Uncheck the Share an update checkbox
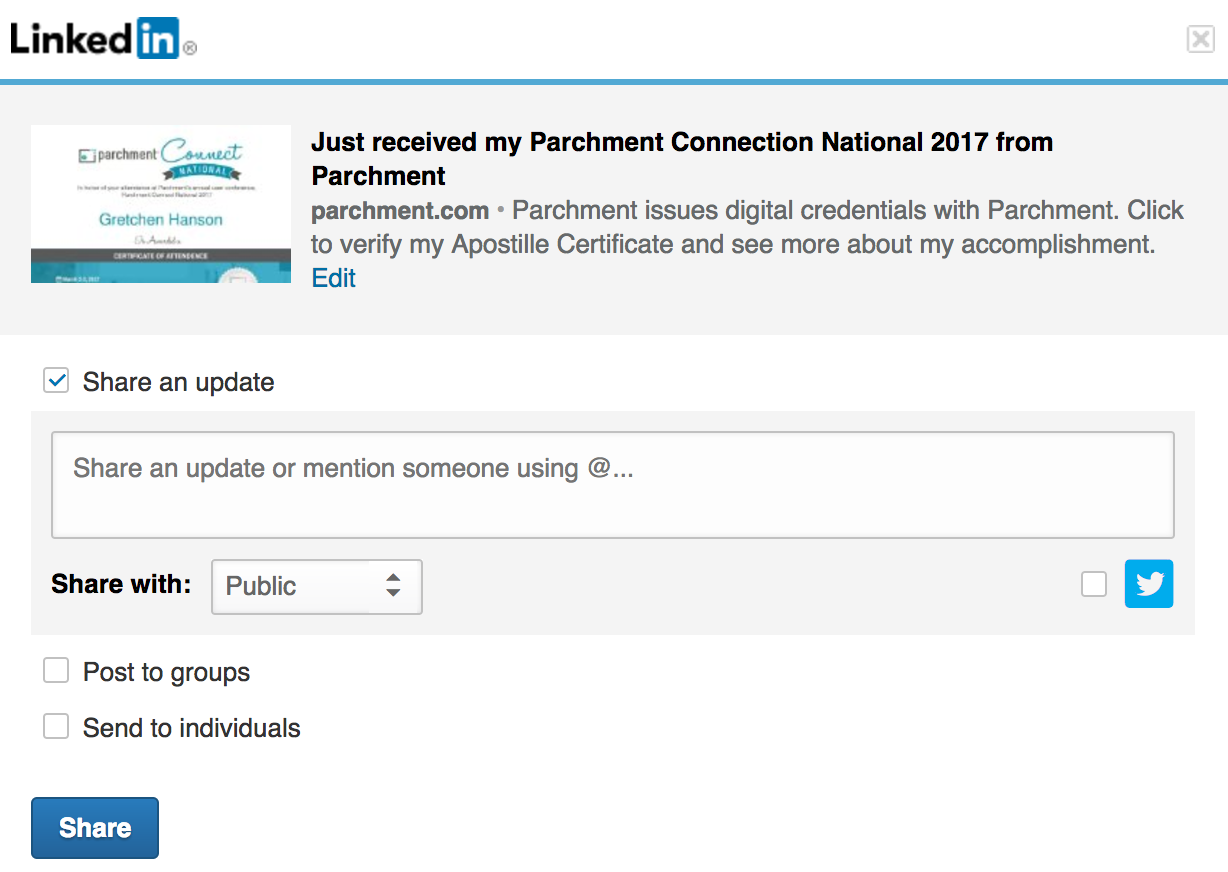 pyautogui.click(x=56, y=381)
